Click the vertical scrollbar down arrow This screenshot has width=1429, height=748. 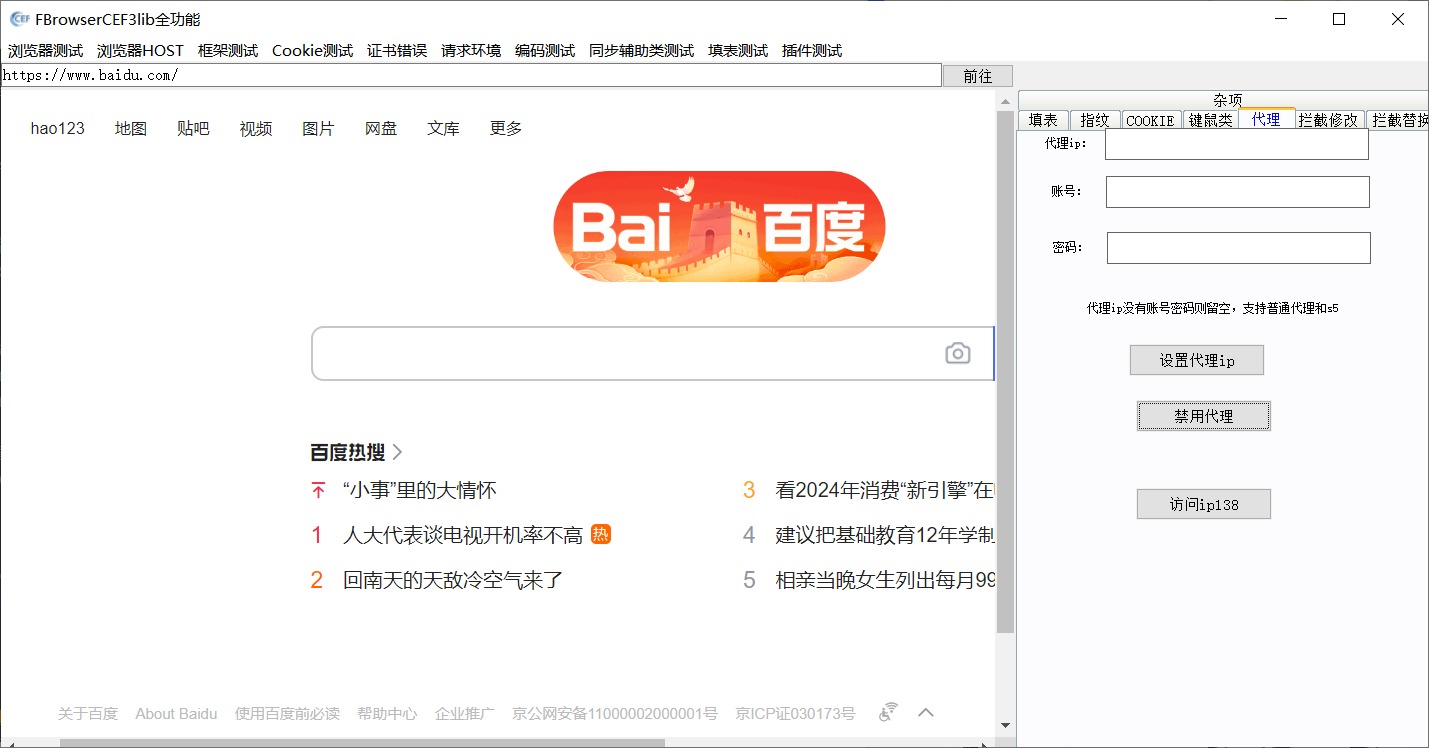[x=1005, y=725]
